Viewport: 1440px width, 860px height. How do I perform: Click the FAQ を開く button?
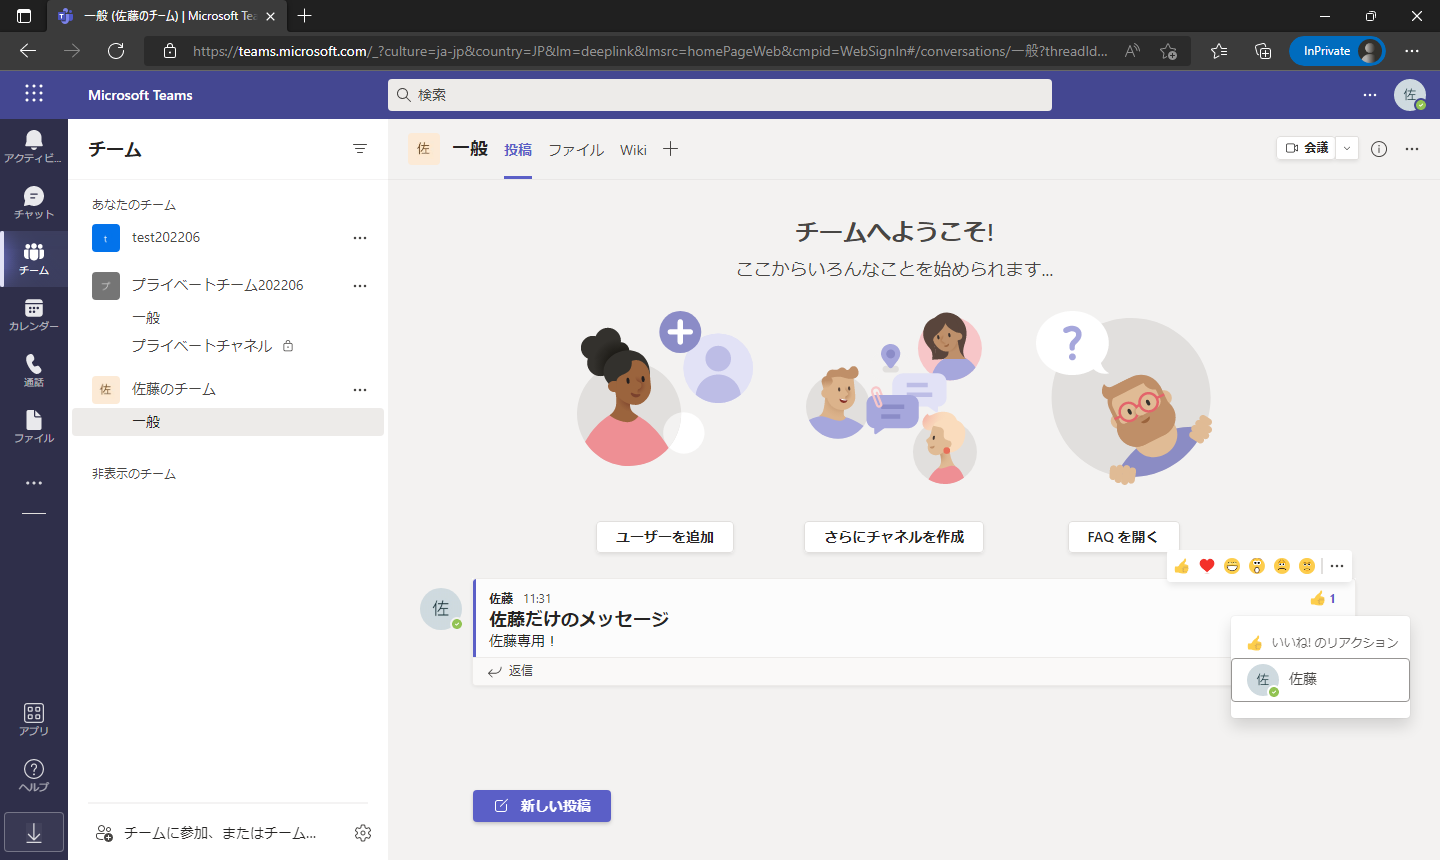click(x=1123, y=537)
